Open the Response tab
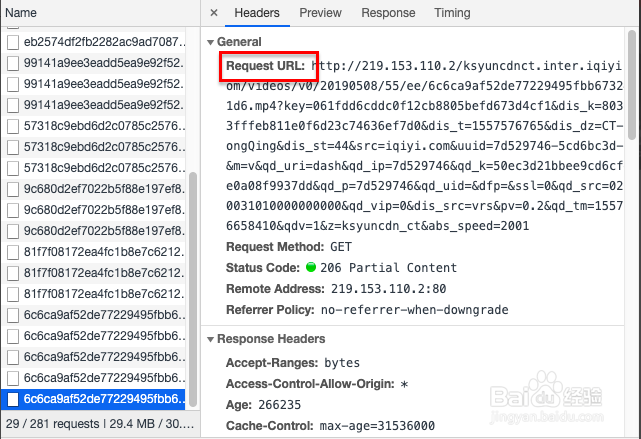Screen dimensions: 641x439 388,13
